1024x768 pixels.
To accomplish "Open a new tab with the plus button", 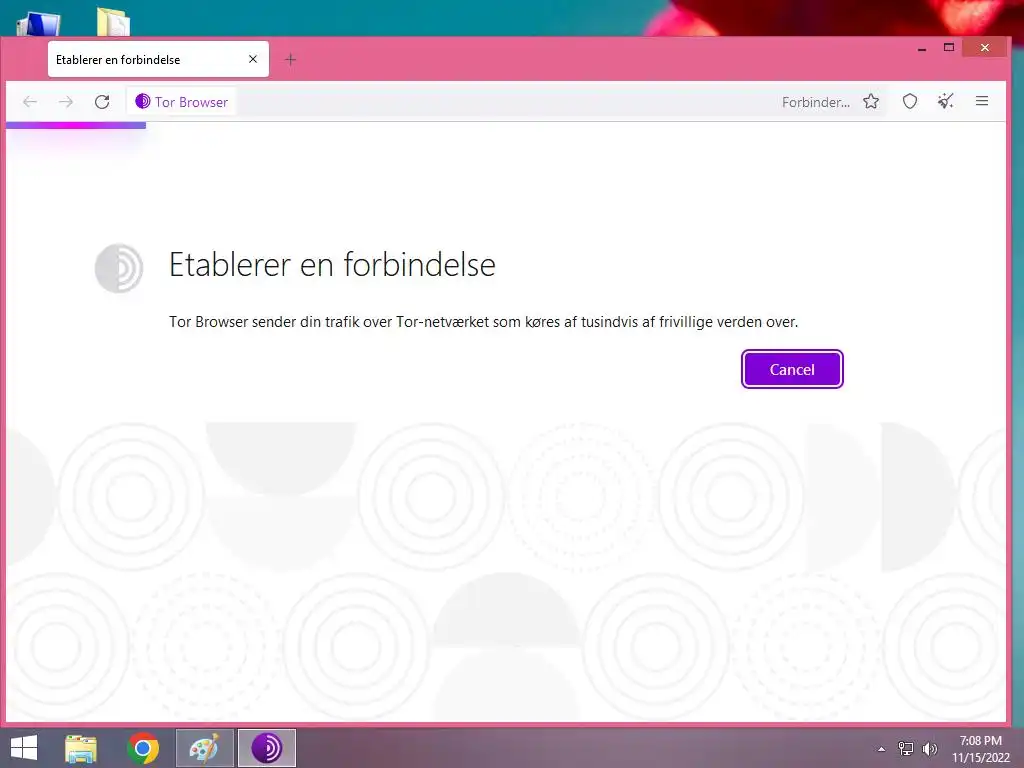I will [291, 59].
